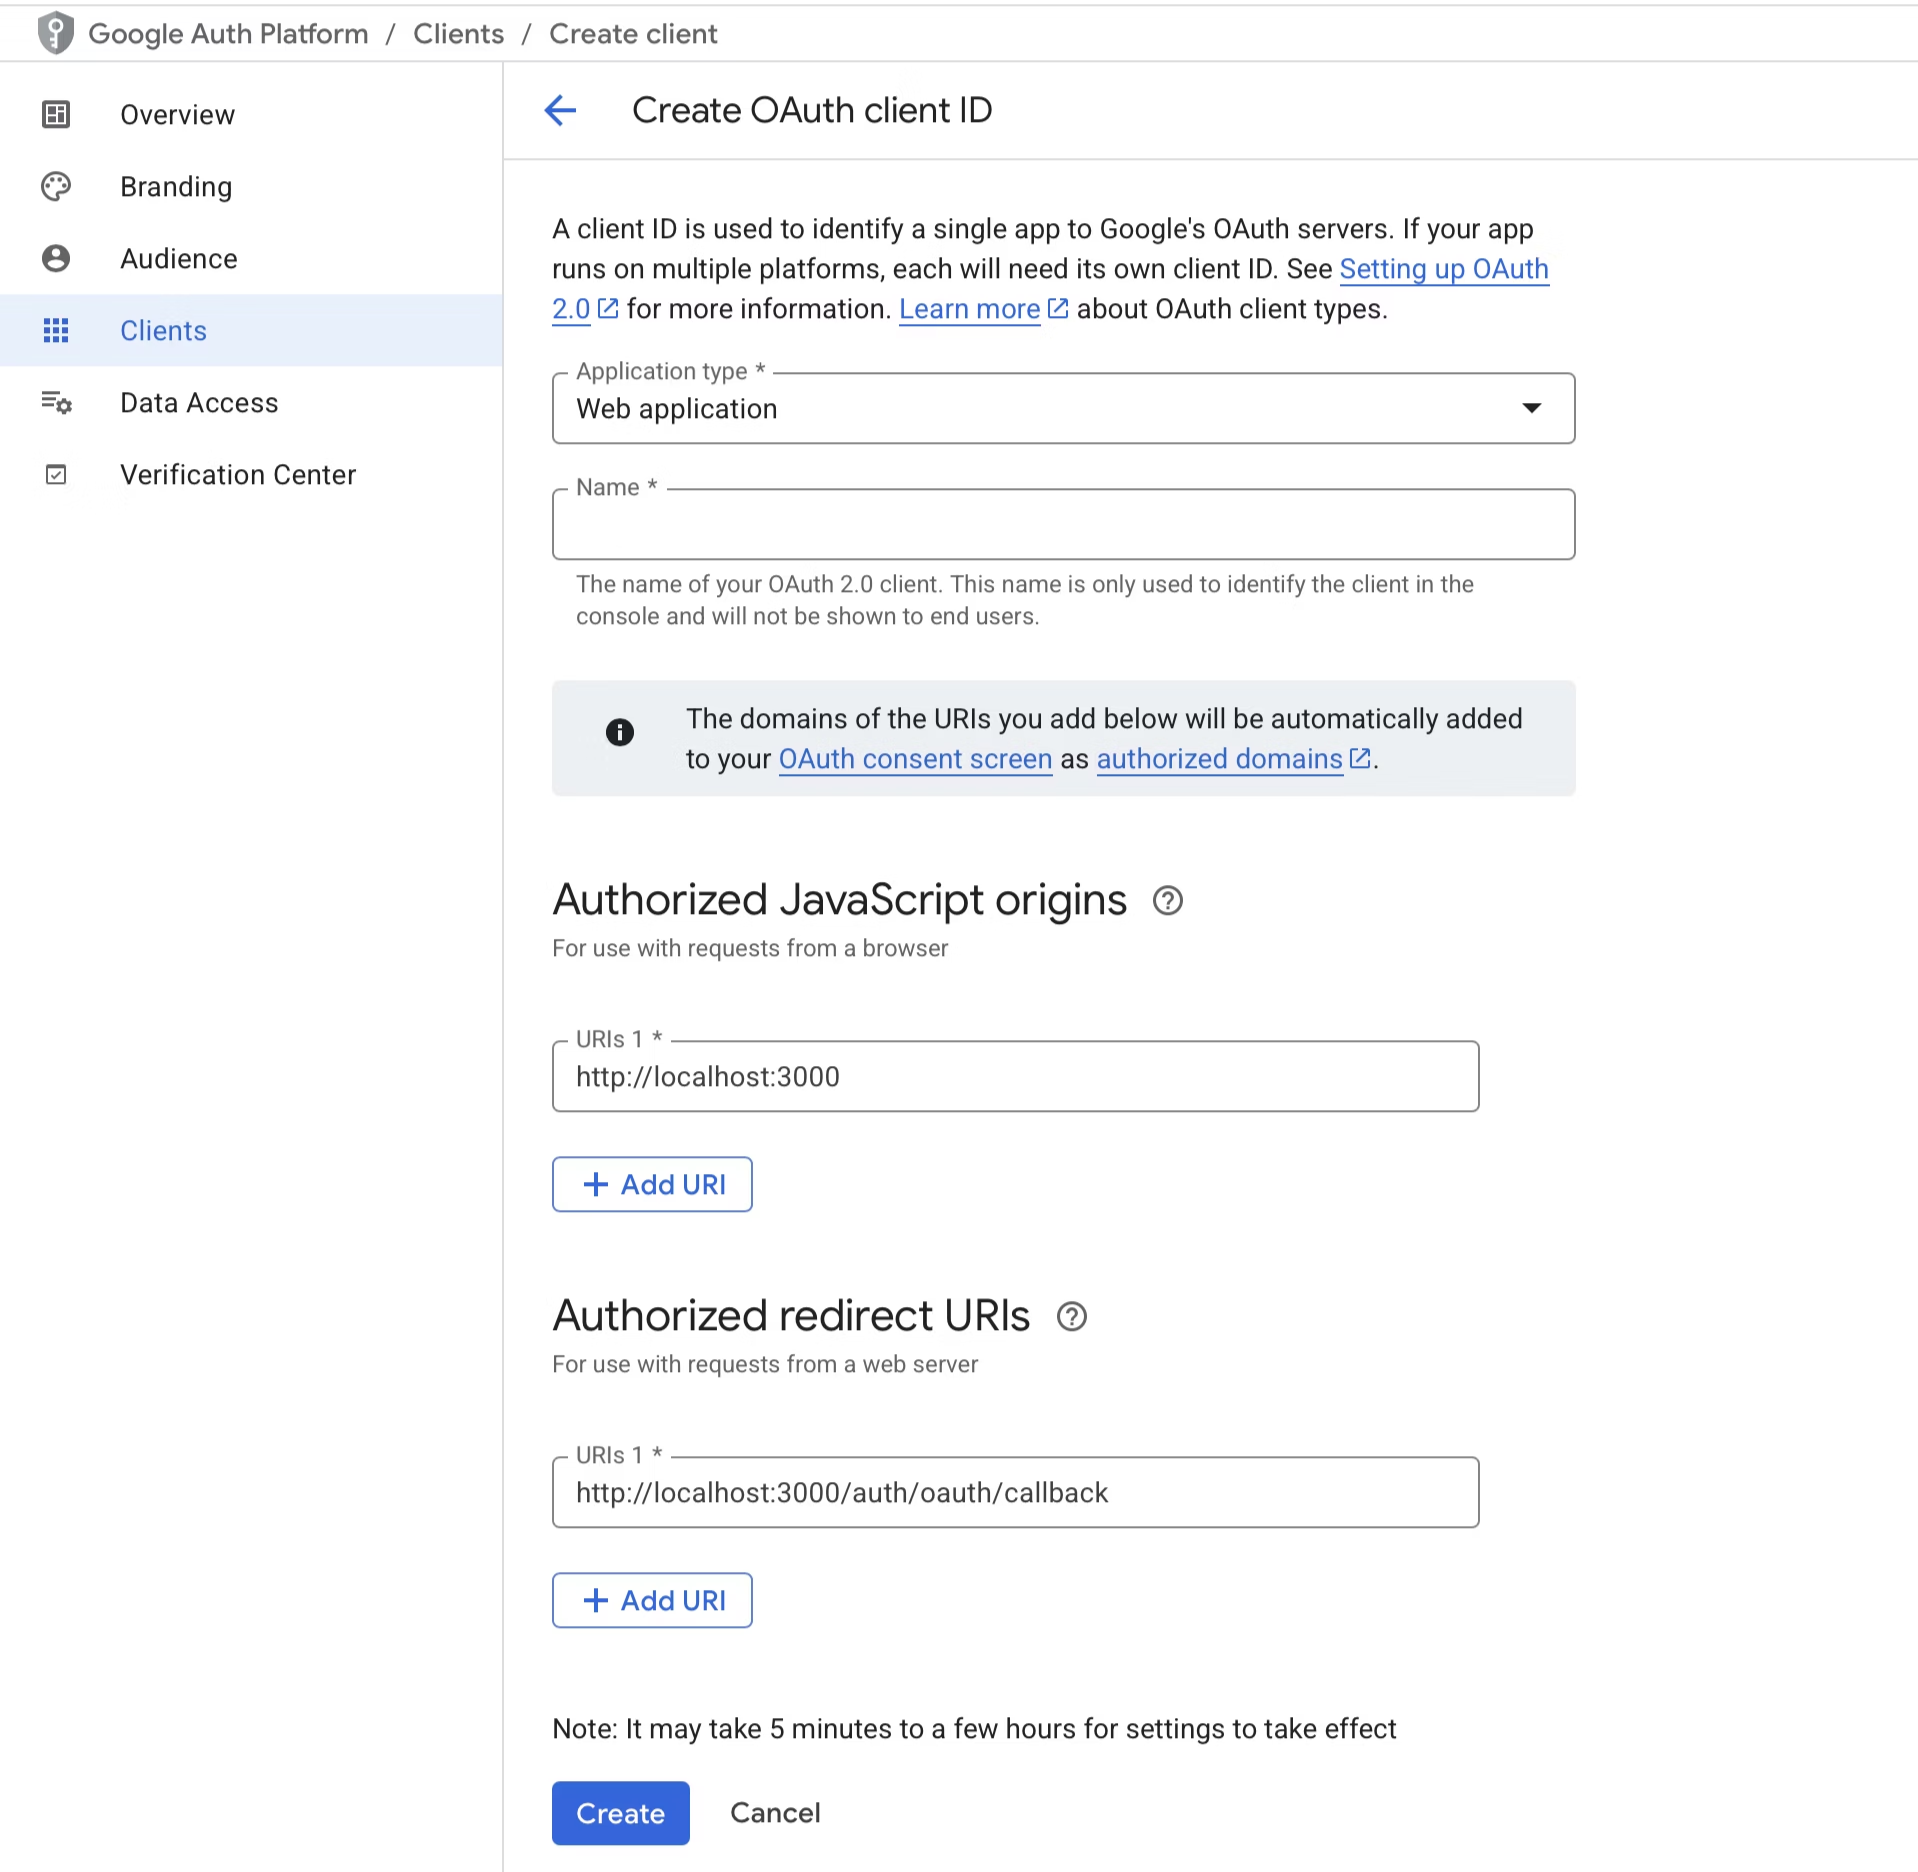Click the info icon in the domains notice
Image resolution: width=1918 pixels, height=1872 pixels.
[620, 732]
